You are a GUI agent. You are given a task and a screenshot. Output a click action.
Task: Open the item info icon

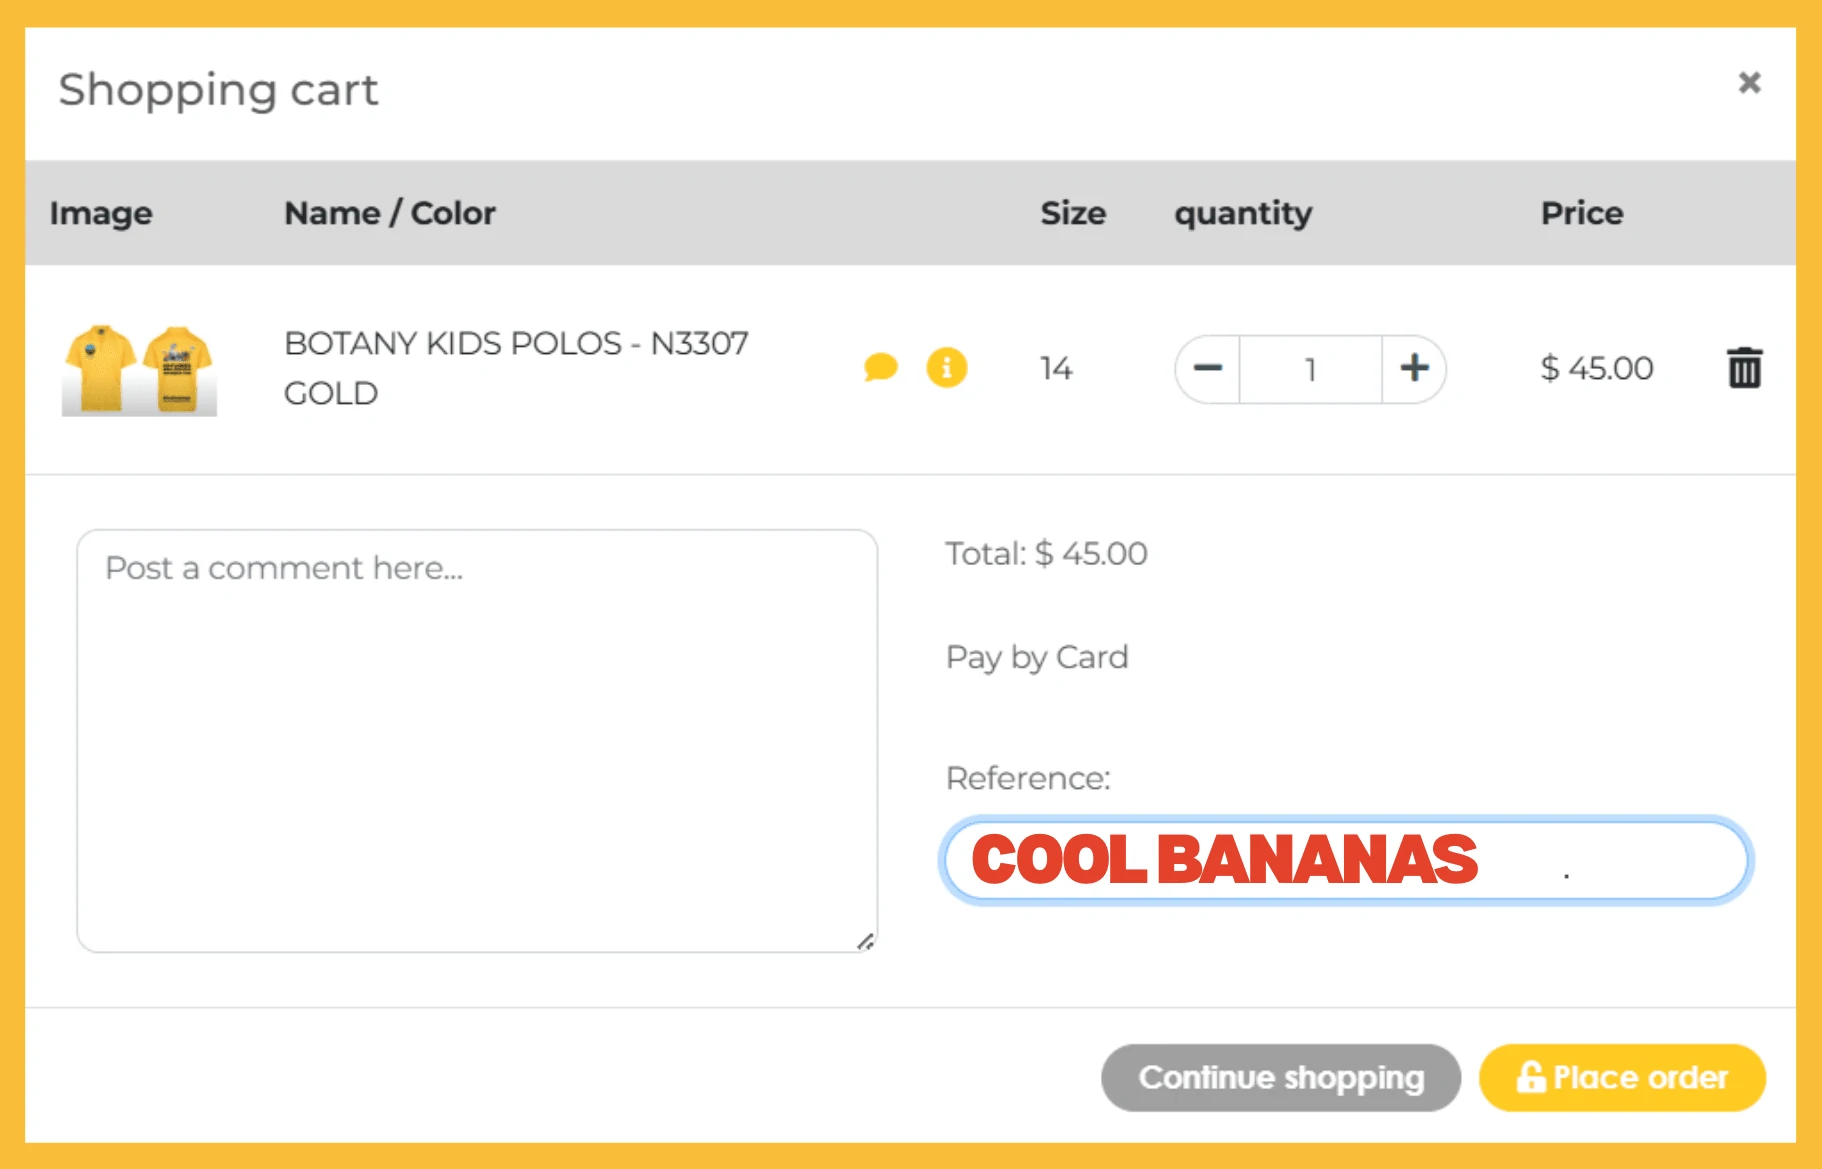[x=946, y=368]
